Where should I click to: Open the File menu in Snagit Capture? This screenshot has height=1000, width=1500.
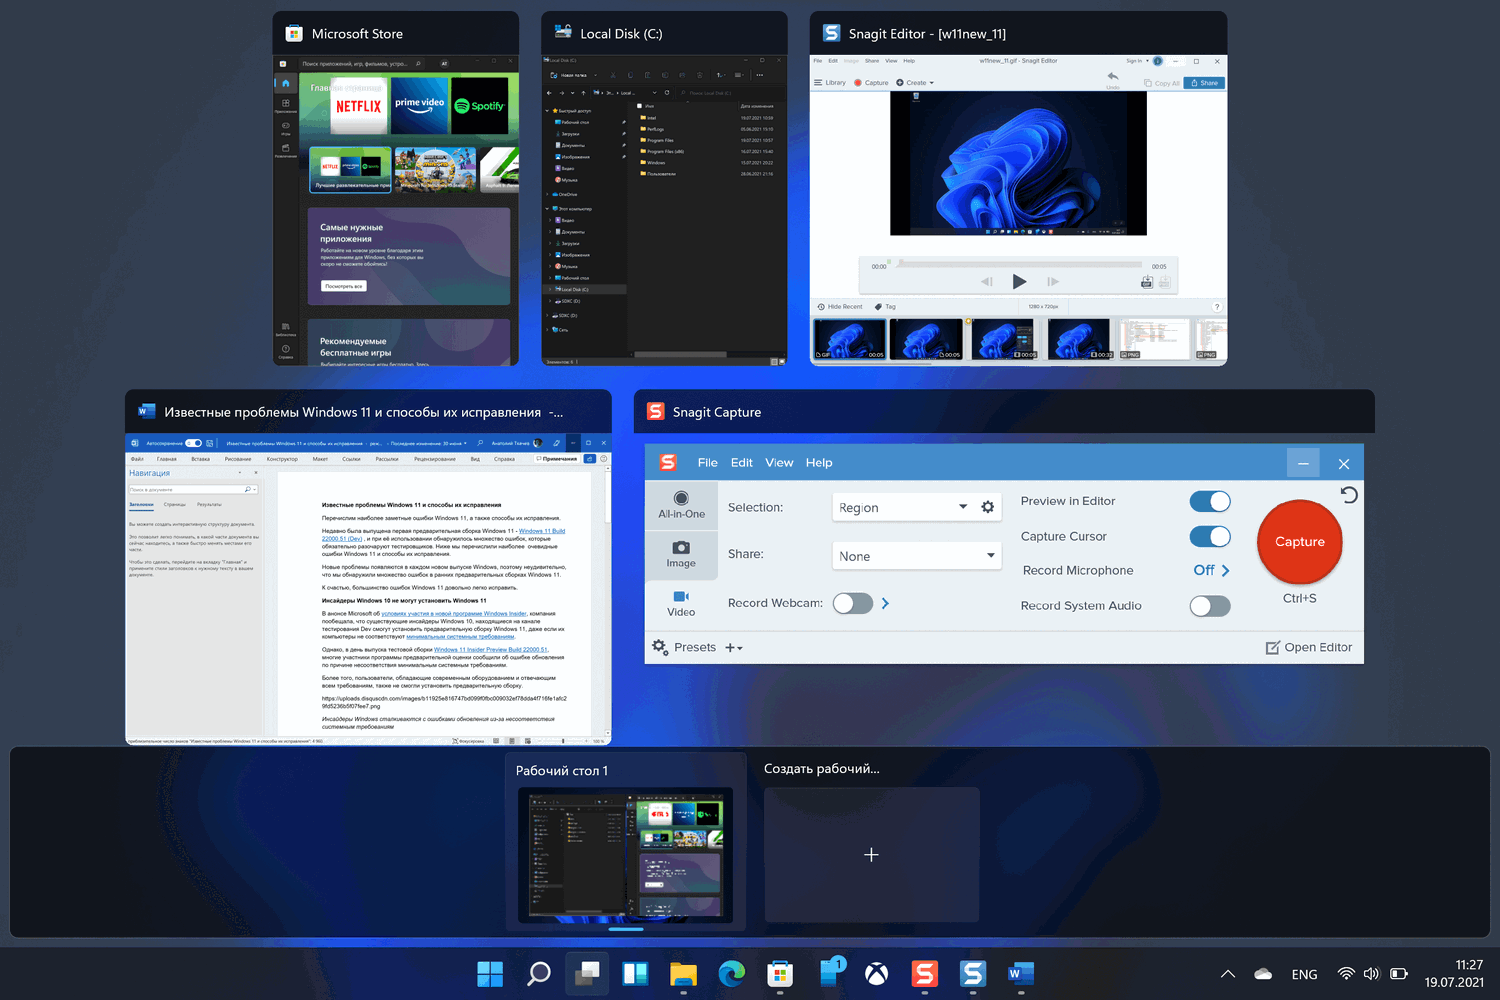707,463
